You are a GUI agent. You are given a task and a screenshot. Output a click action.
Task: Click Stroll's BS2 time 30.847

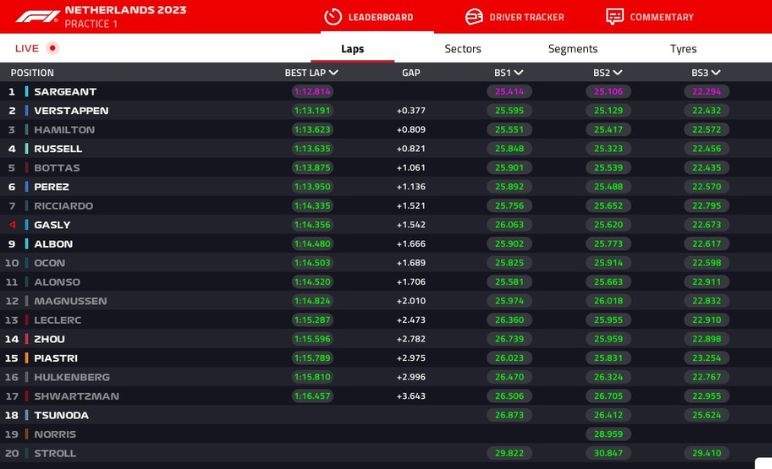[608, 453]
